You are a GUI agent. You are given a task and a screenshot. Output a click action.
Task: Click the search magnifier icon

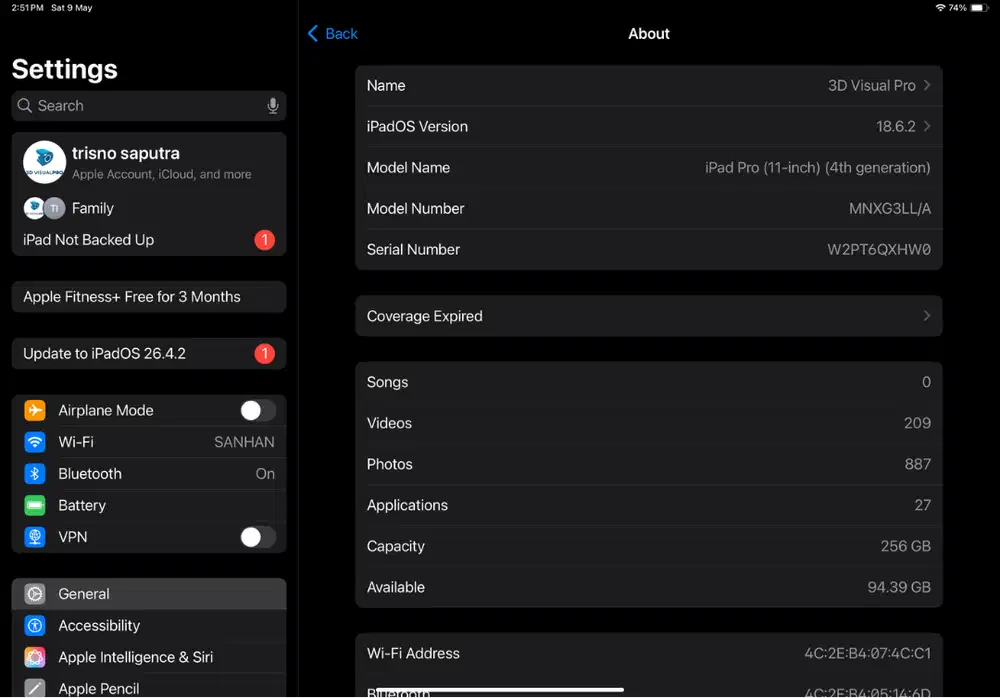(x=24, y=105)
